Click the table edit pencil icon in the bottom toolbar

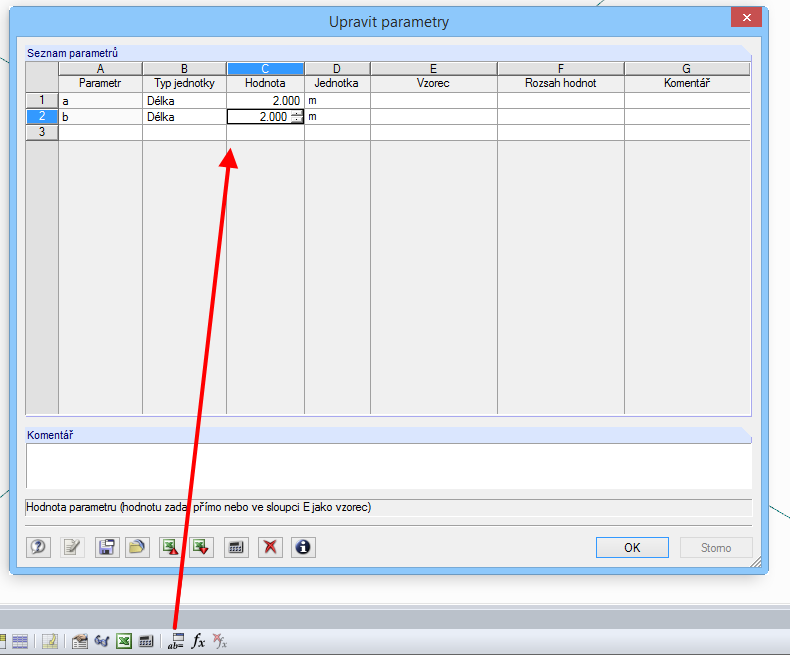50,641
